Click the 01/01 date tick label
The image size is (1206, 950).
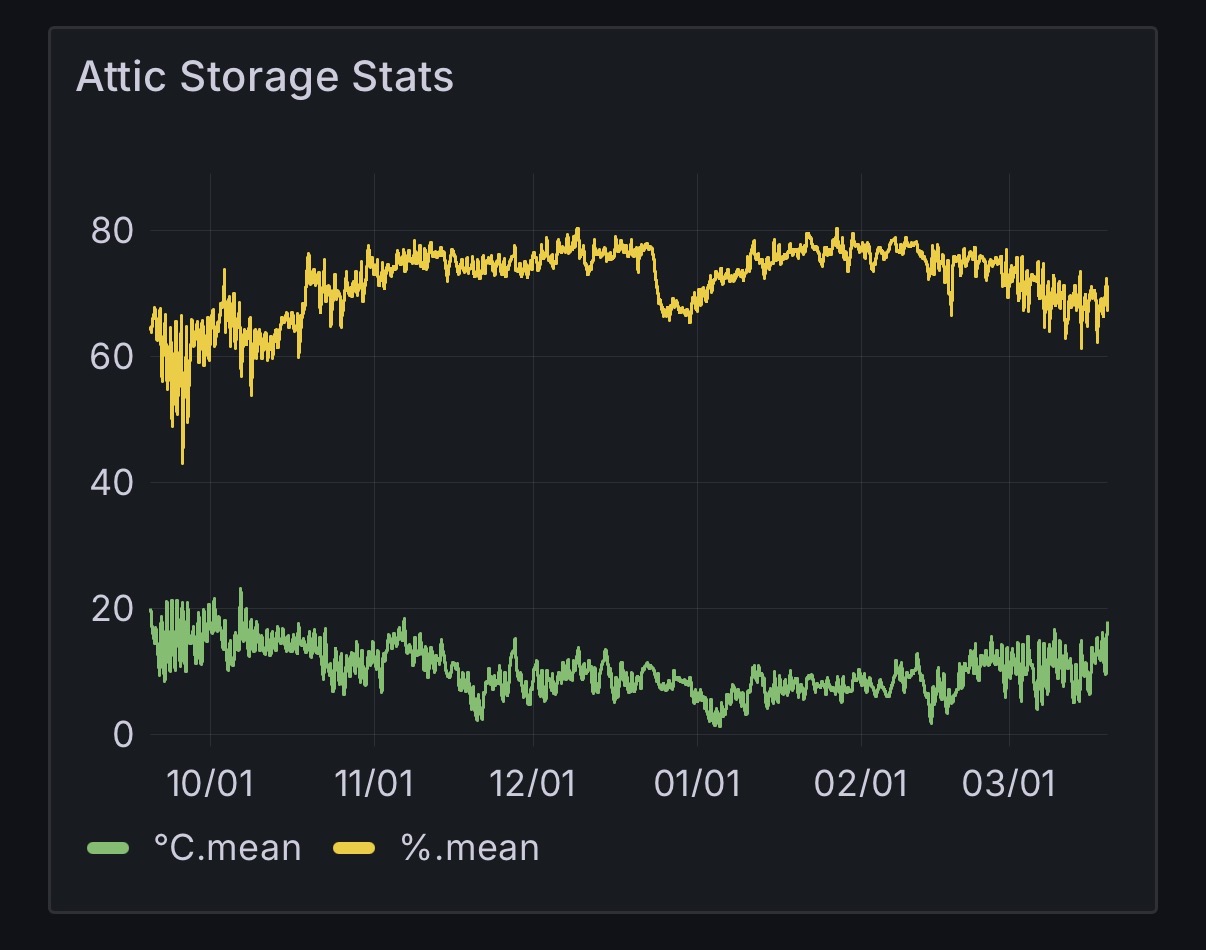point(697,783)
